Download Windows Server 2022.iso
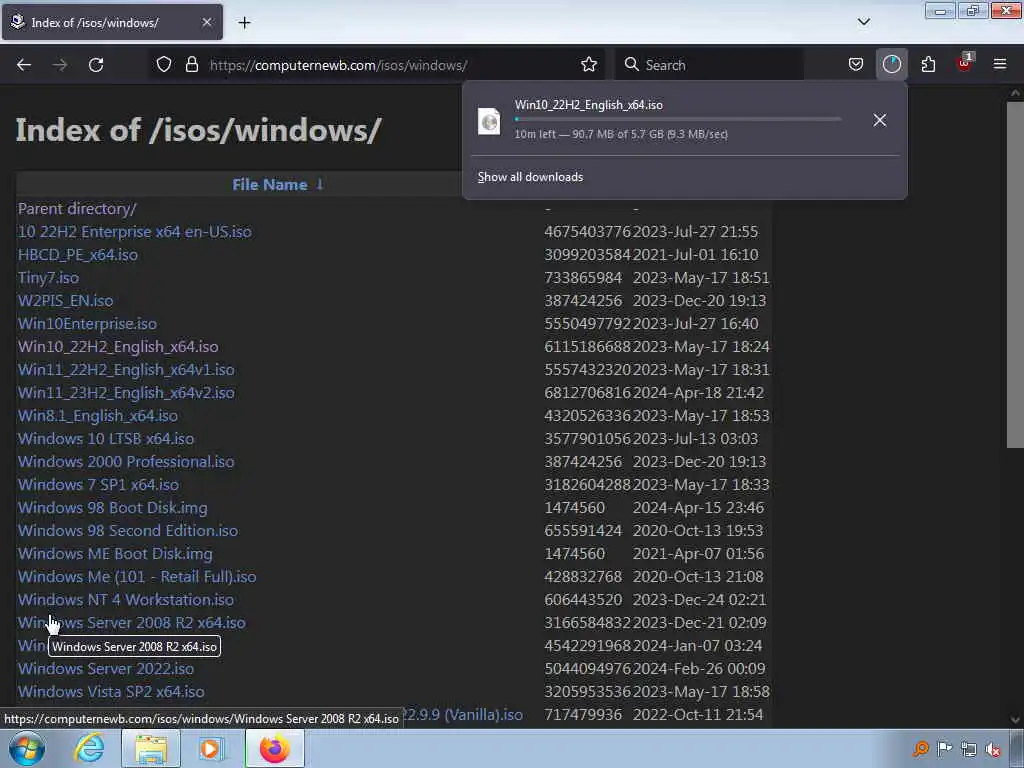The height and width of the screenshot is (768, 1024). tap(106, 669)
